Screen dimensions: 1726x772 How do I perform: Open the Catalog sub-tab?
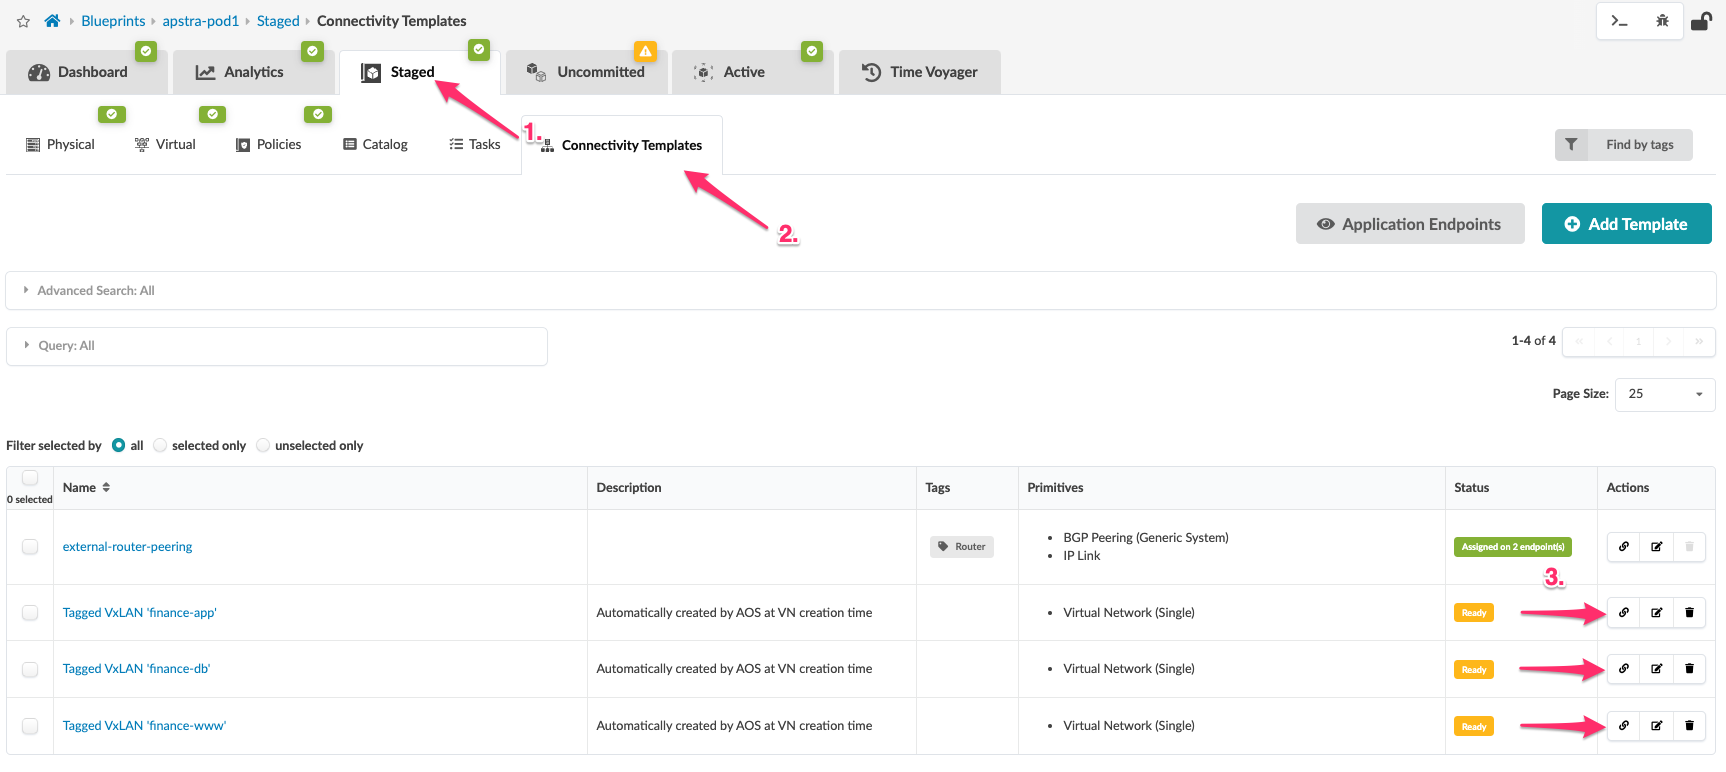coord(375,145)
